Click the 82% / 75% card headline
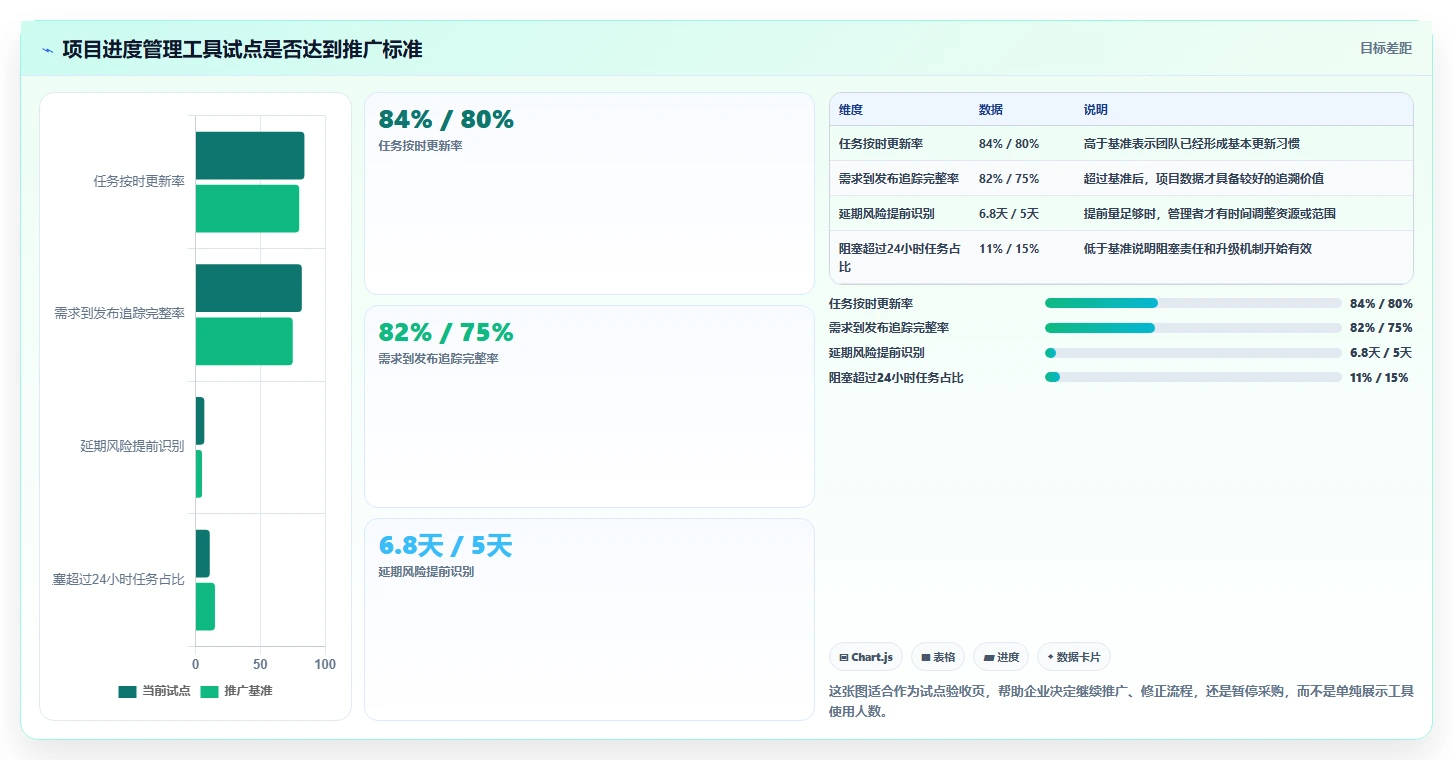The height and width of the screenshot is (760, 1453). (446, 333)
